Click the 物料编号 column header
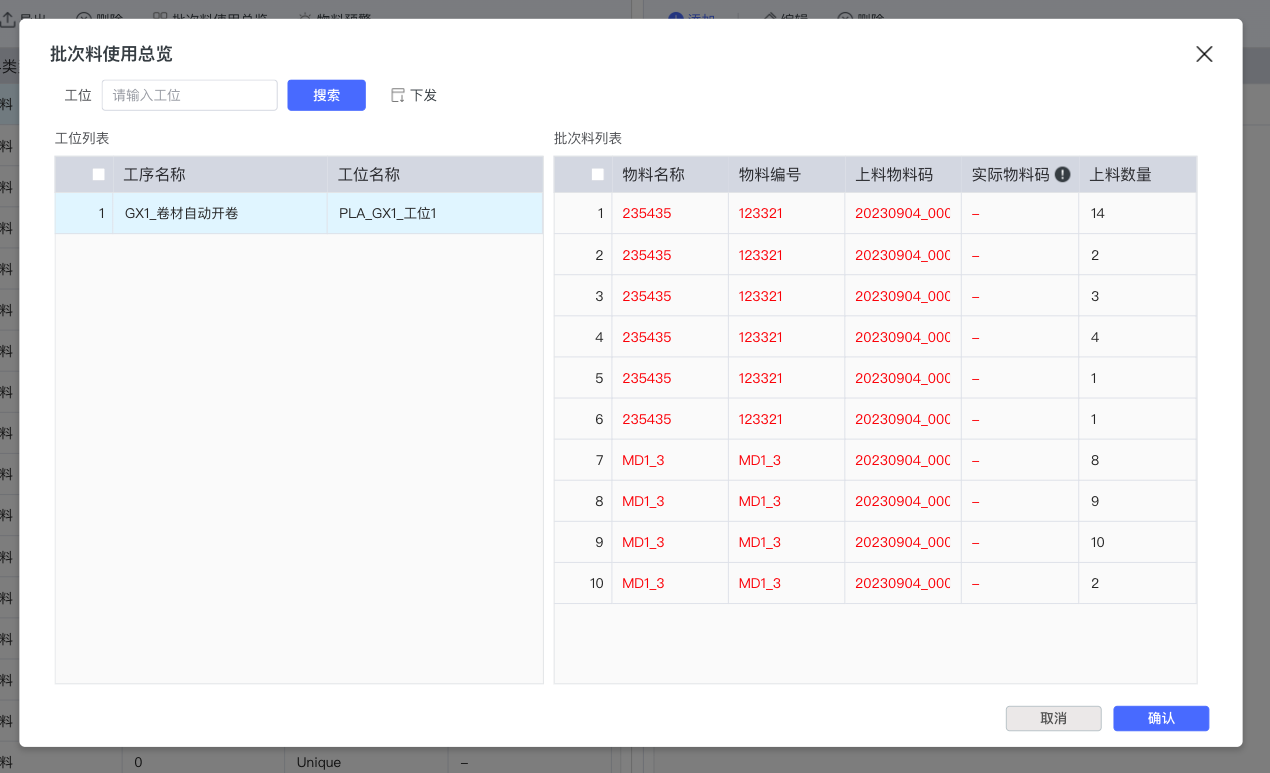Screen dimensions: 1270x773 coord(769,174)
